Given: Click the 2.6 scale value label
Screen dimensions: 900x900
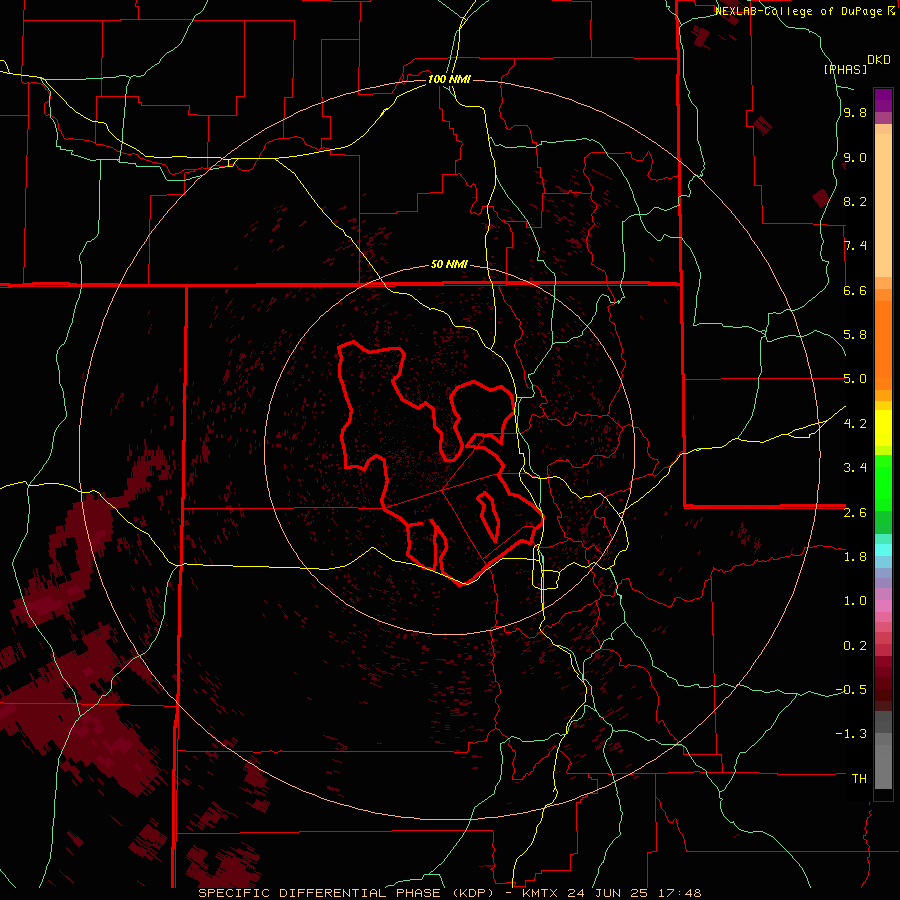Looking at the screenshot, I should coord(855,513).
